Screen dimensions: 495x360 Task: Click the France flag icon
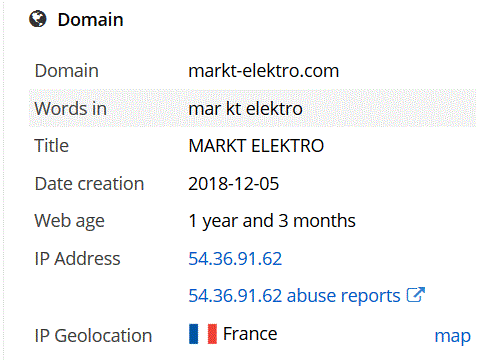(x=203, y=334)
